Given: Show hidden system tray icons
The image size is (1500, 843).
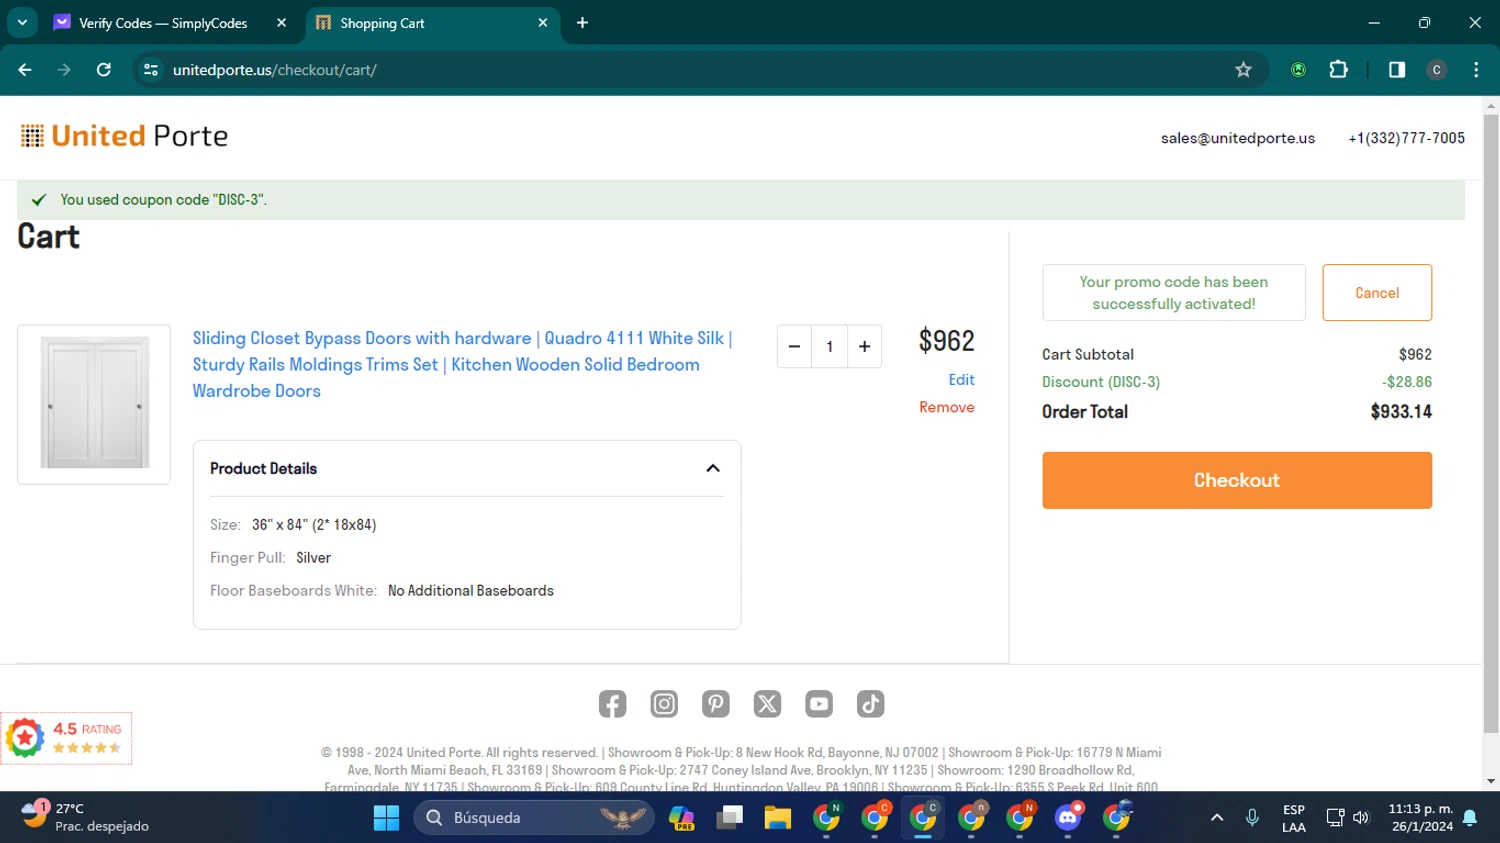Looking at the screenshot, I should coord(1217,818).
